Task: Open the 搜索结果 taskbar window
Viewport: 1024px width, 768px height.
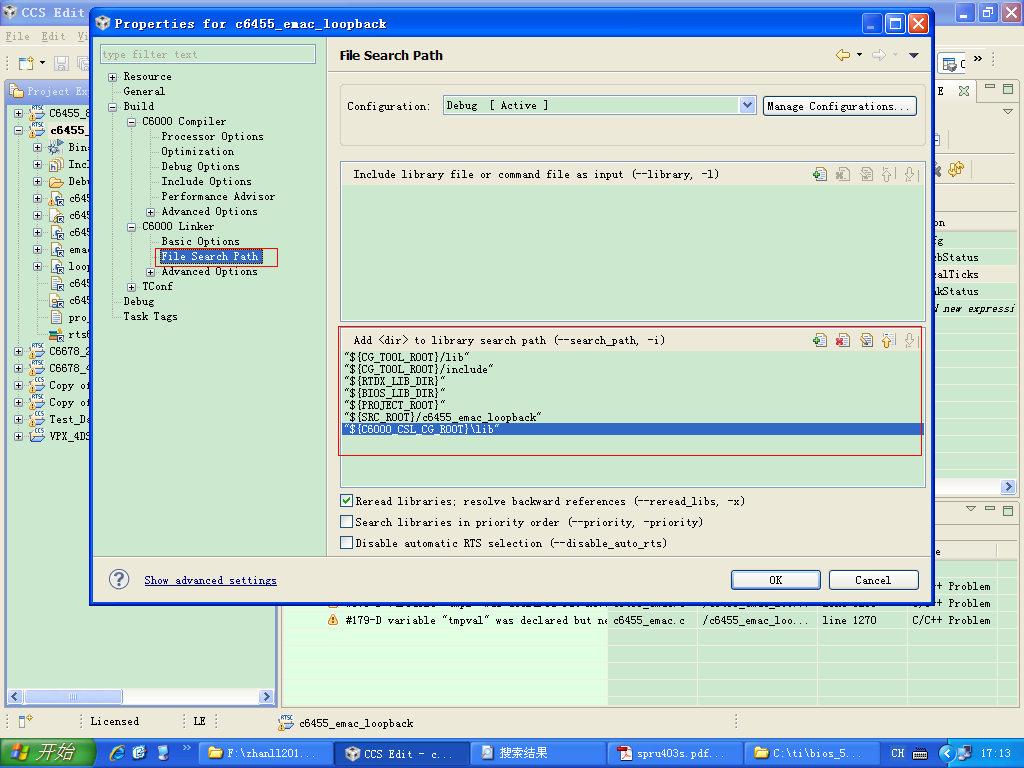Action: 537,753
